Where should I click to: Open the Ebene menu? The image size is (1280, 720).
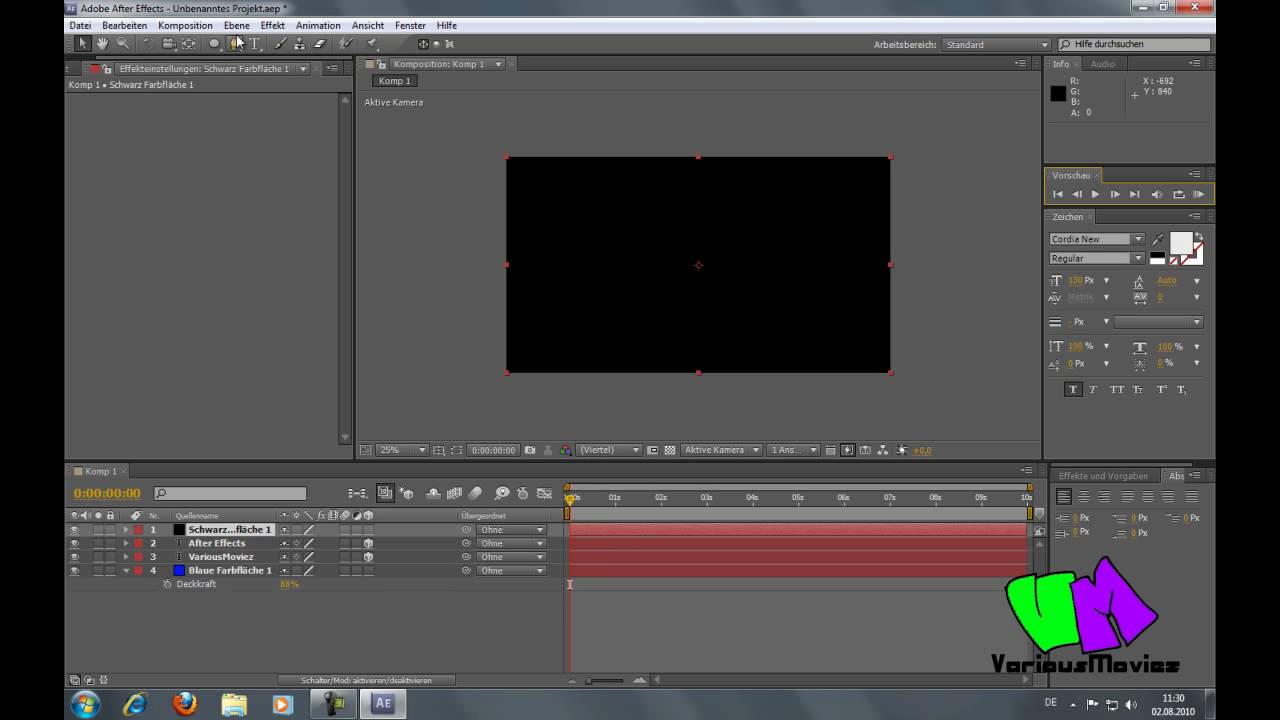point(237,25)
